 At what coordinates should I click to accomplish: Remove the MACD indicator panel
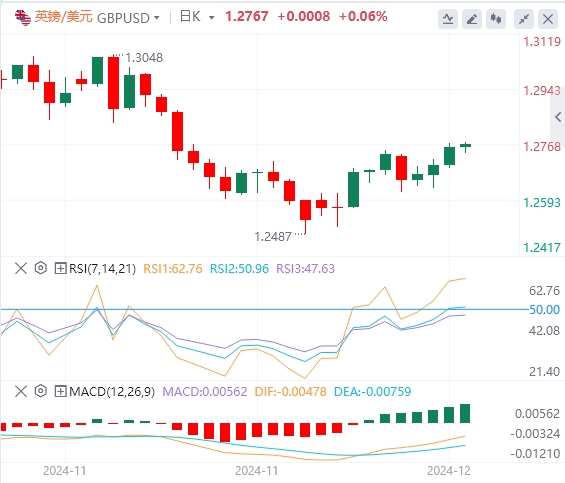(x=21, y=391)
